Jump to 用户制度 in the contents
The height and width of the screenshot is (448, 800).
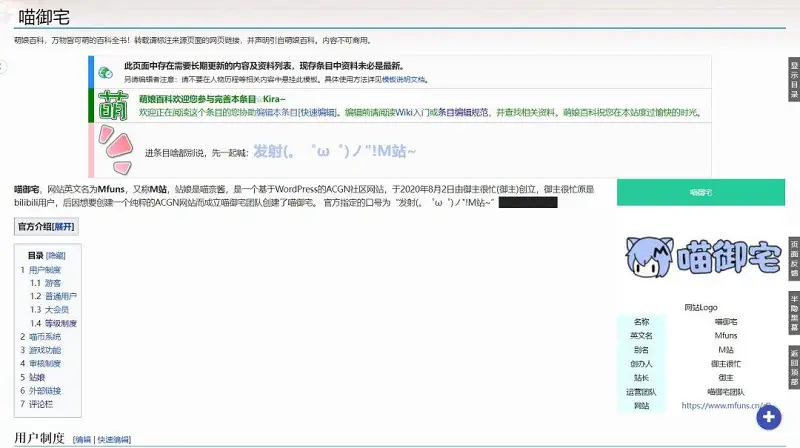point(45,270)
